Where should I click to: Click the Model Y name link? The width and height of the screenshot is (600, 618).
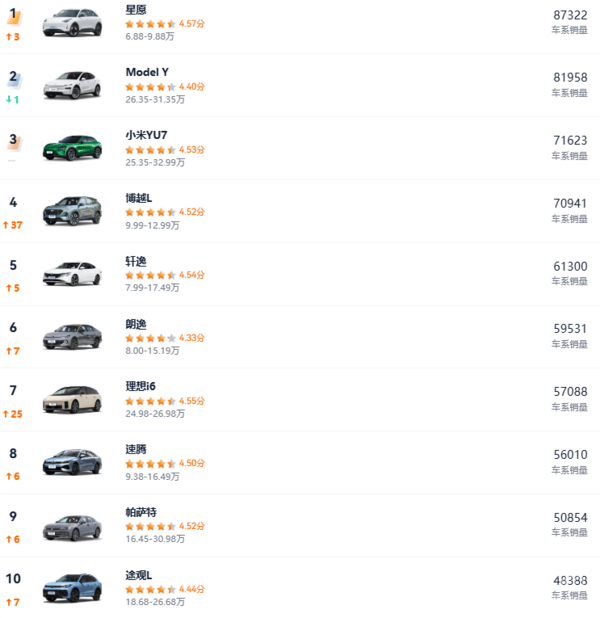tap(147, 72)
